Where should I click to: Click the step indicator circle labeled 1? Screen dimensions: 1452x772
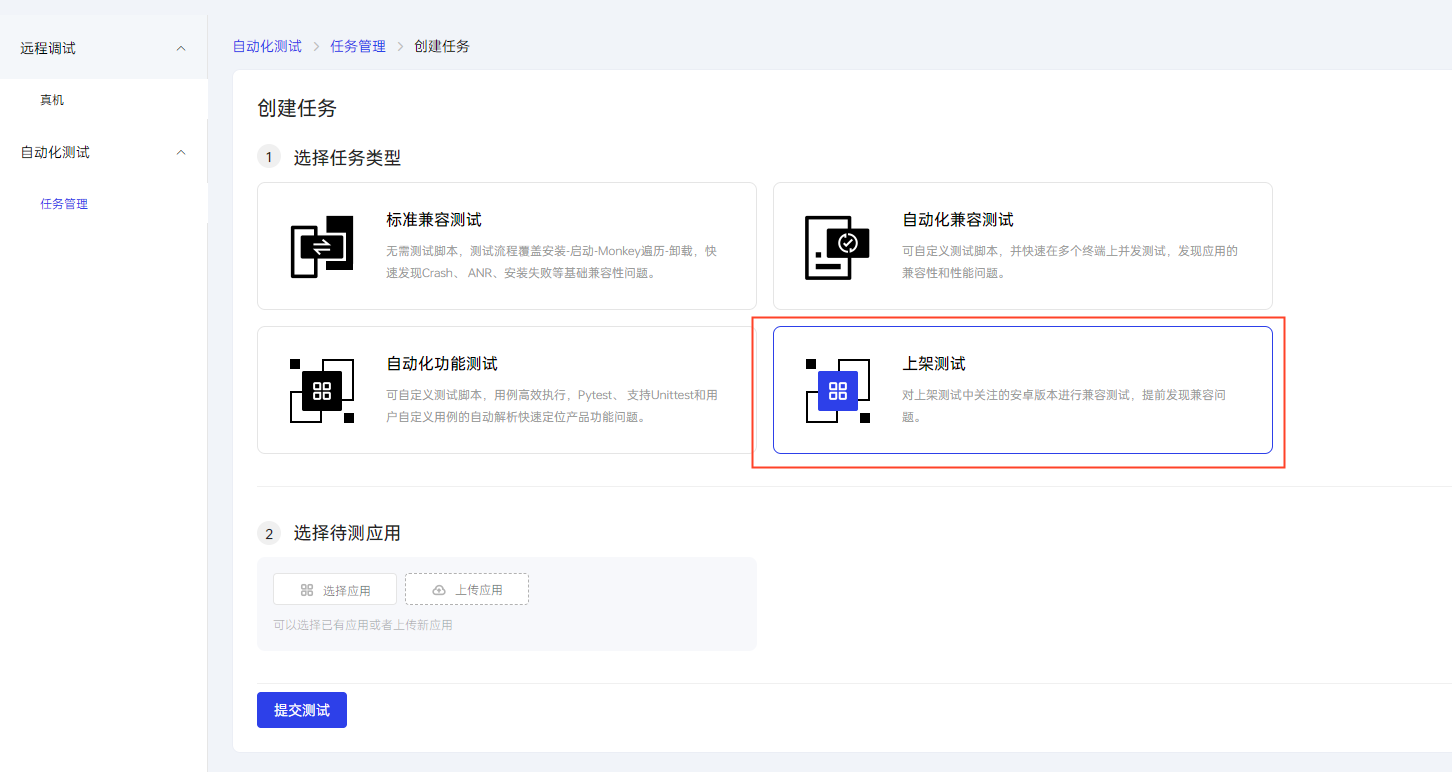pyautogui.click(x=269, y=156)
